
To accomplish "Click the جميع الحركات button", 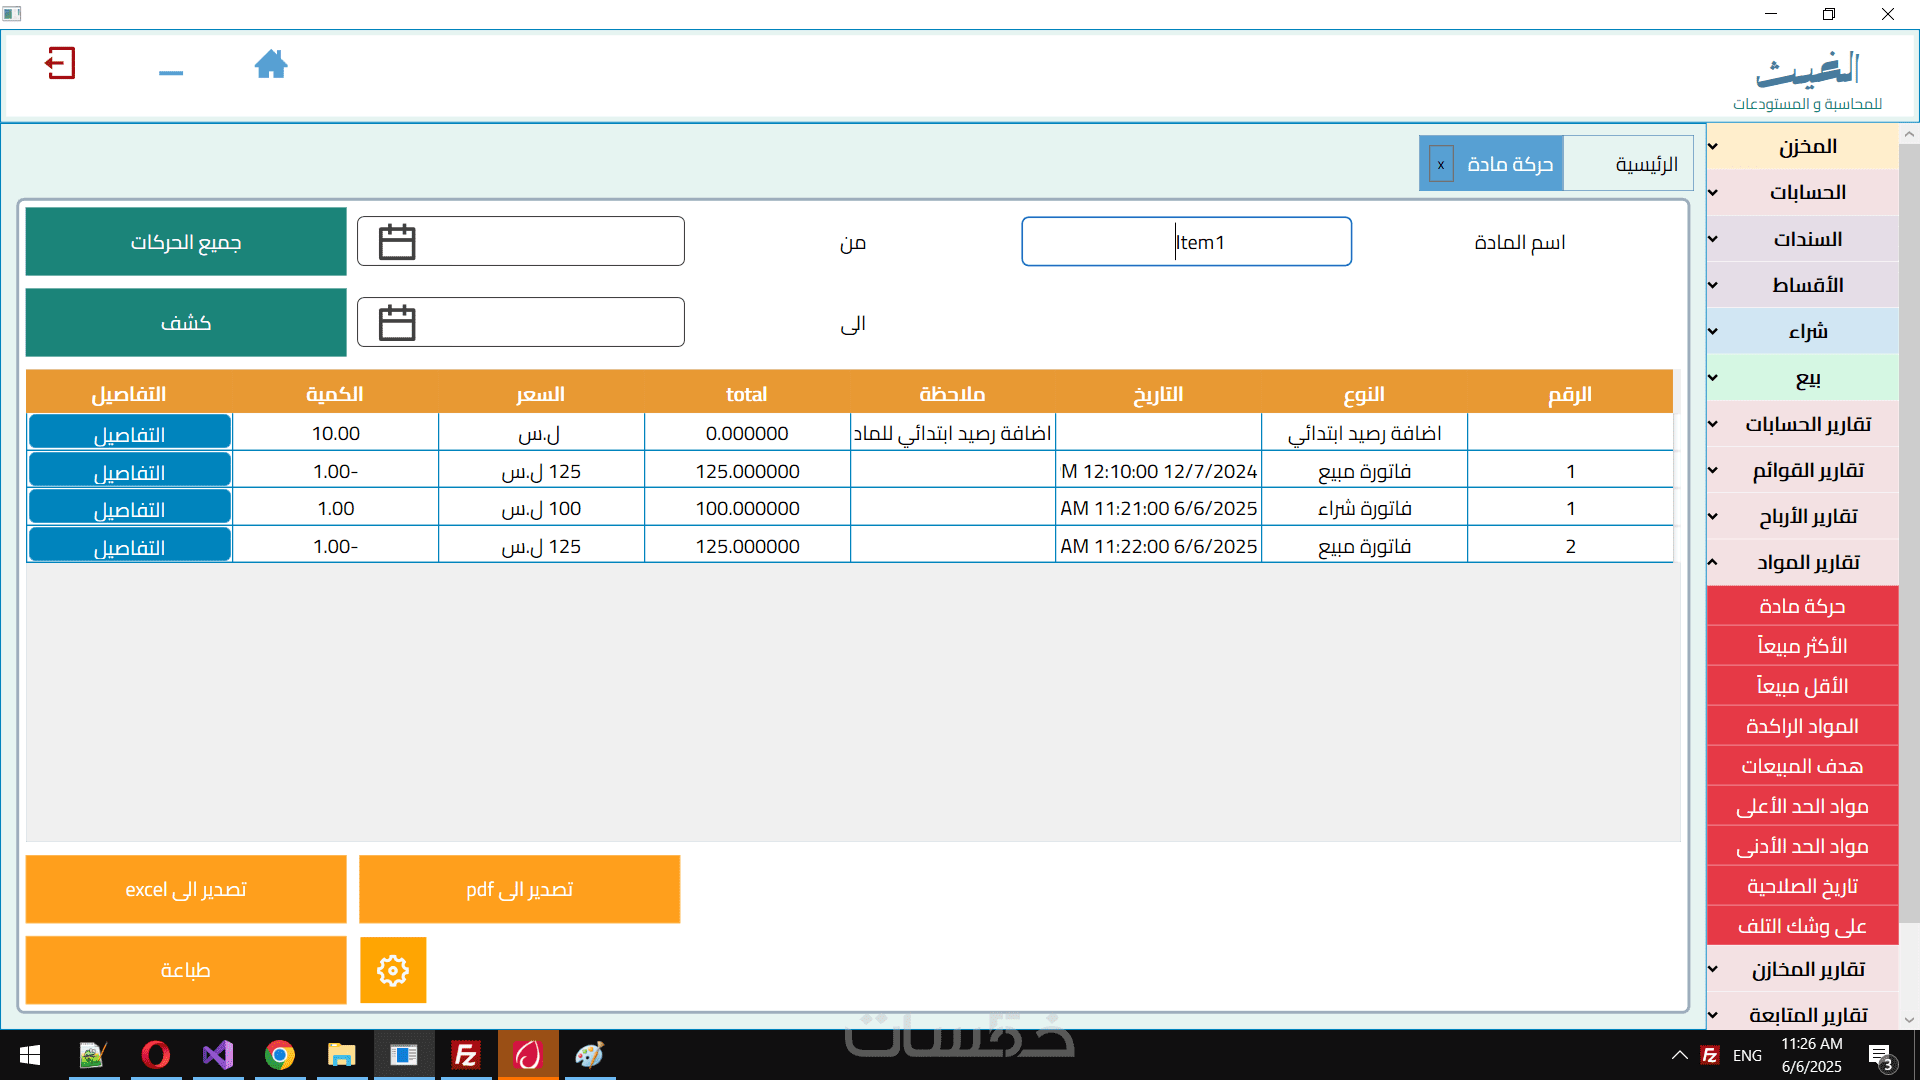I will point(186,242).
